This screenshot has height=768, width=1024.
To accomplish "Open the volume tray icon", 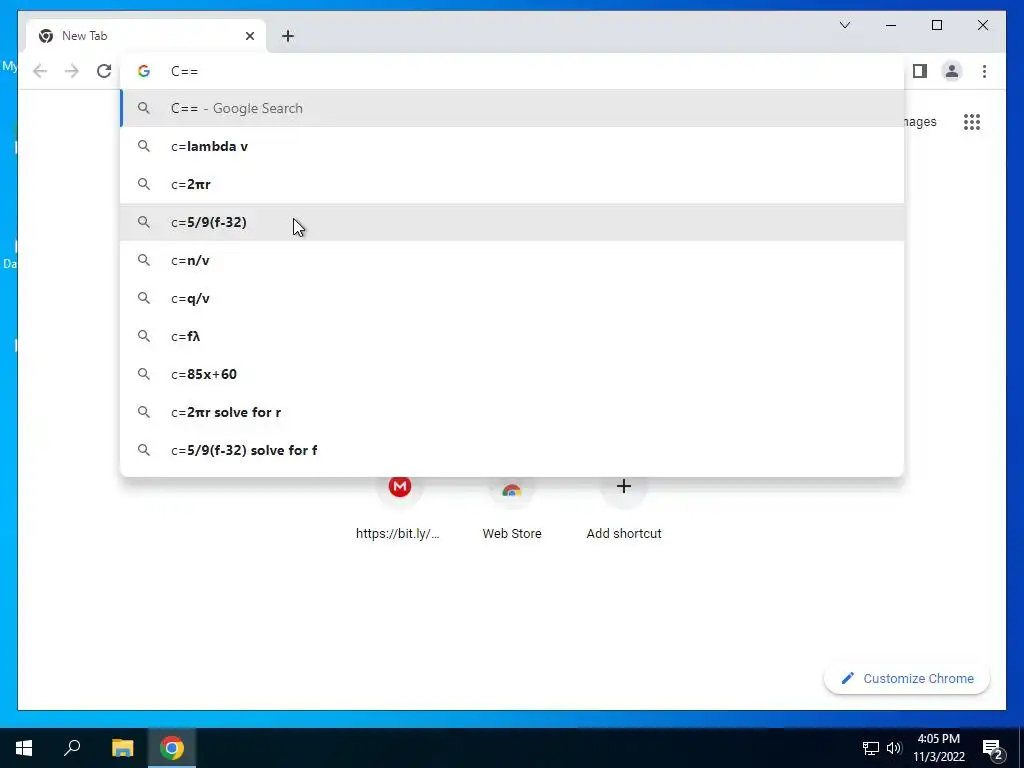I will (x=894, y=748).
